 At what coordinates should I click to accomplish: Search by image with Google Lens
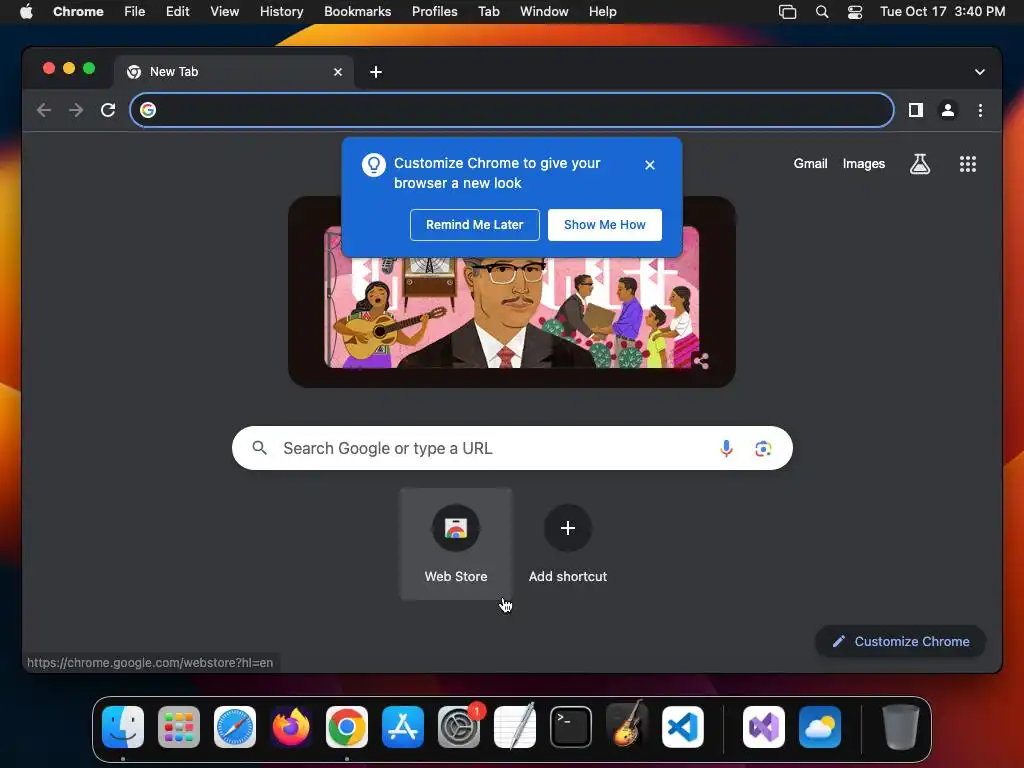pos(763,449)
